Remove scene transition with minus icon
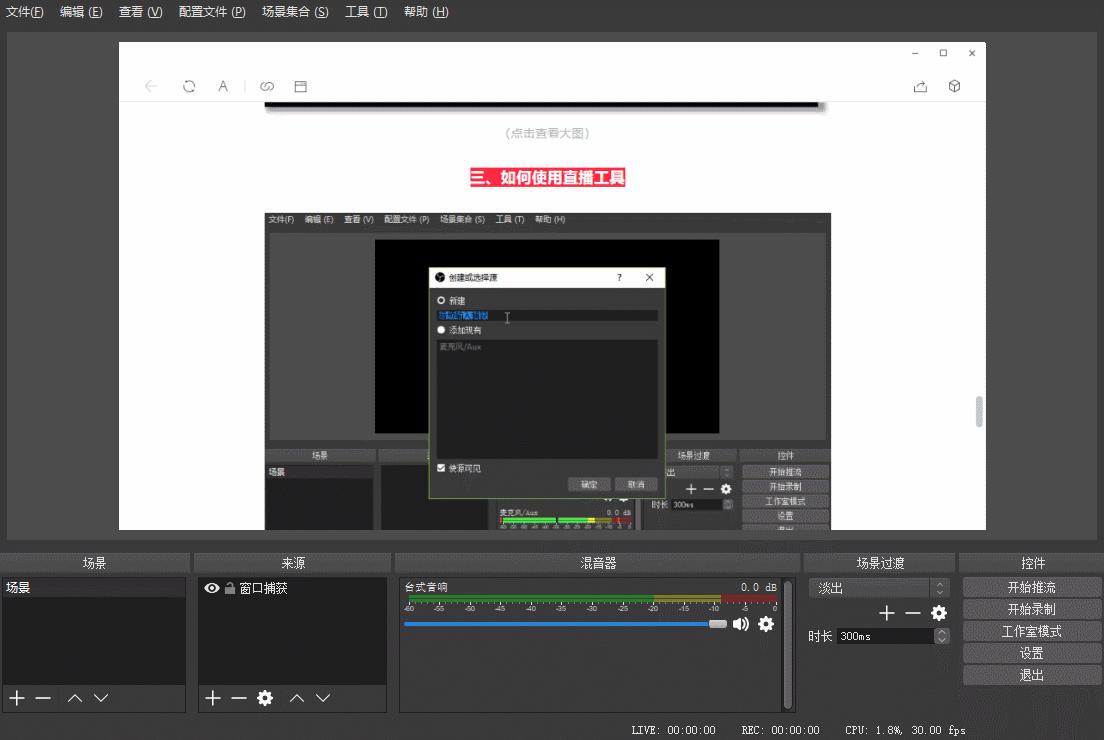The width and height of the screenshot is (1104, 740). (x=912, y=613)
